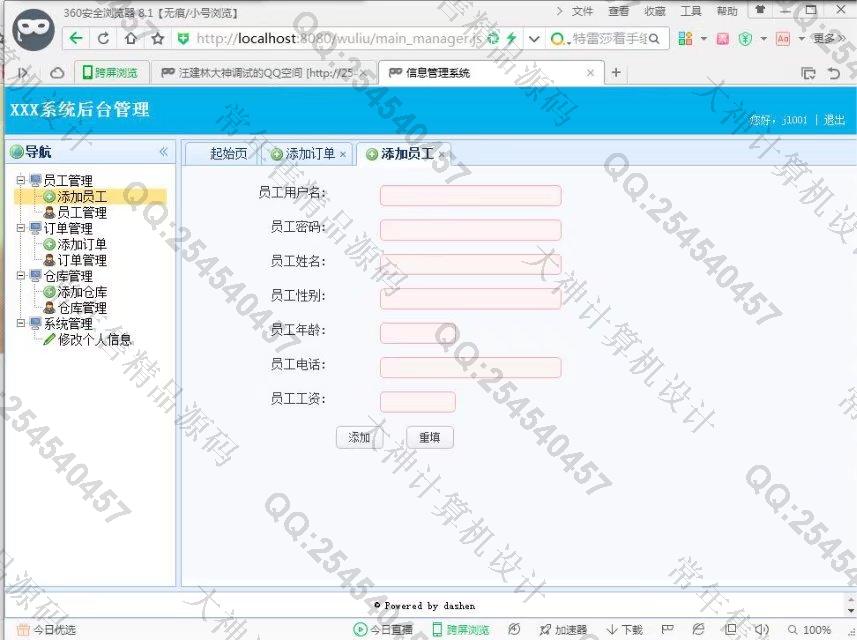Reset form with 重填 button
This screenshot has height=640, width=857.
click(430, 437)
